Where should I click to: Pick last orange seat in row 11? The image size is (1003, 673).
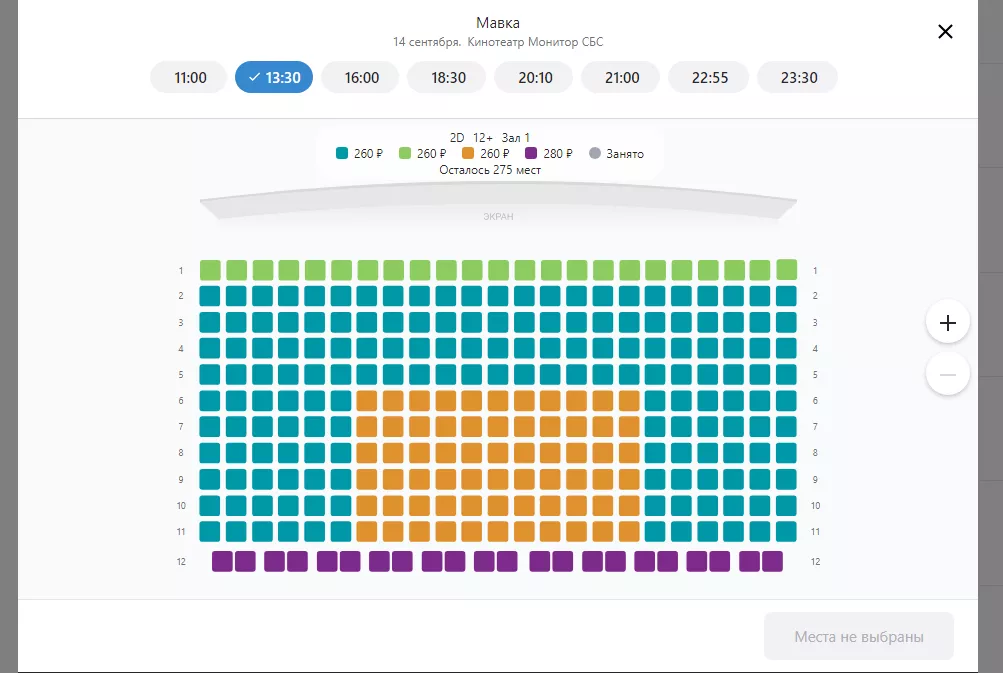click(629, 531)
